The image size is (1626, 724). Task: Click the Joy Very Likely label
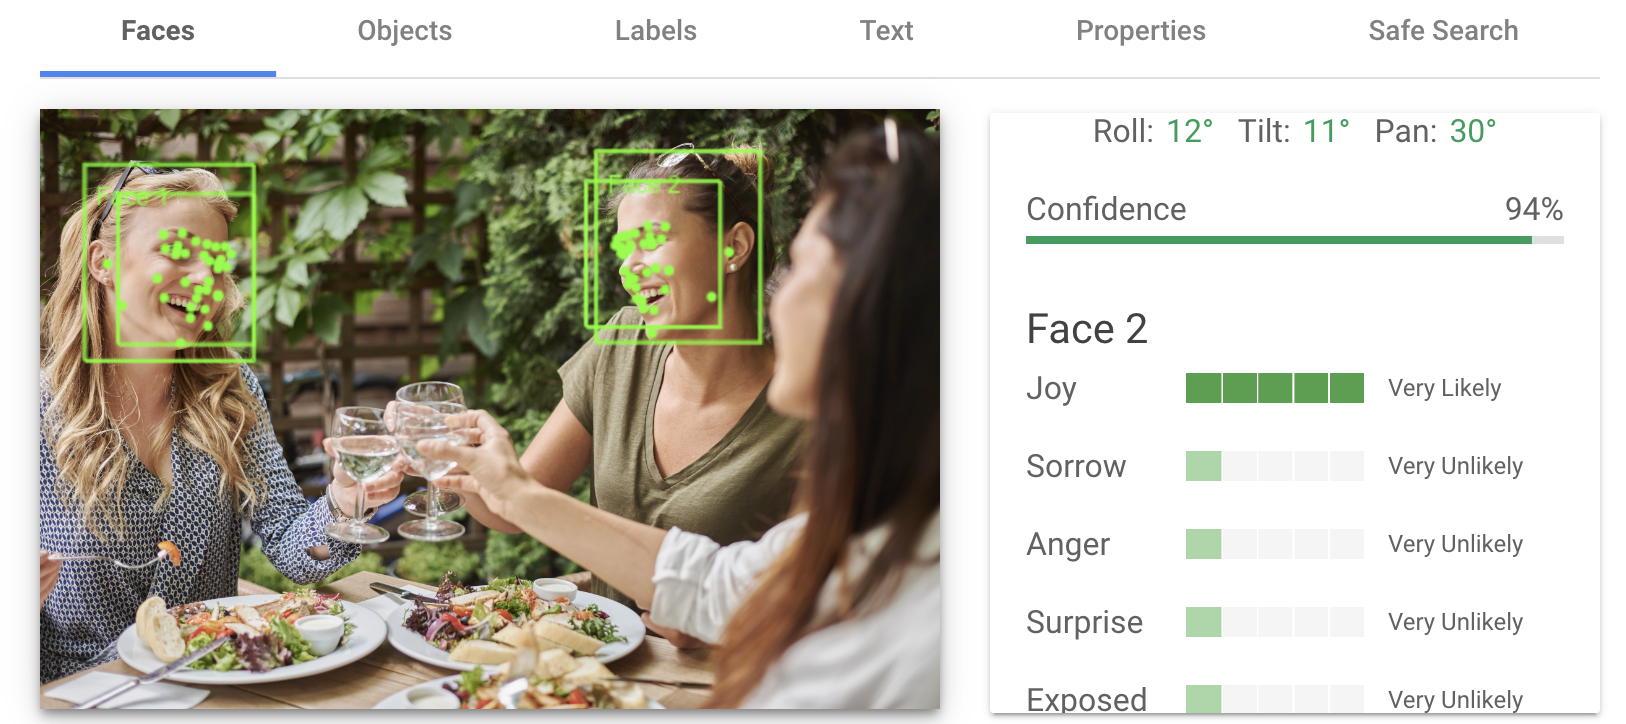point(1444,388)
